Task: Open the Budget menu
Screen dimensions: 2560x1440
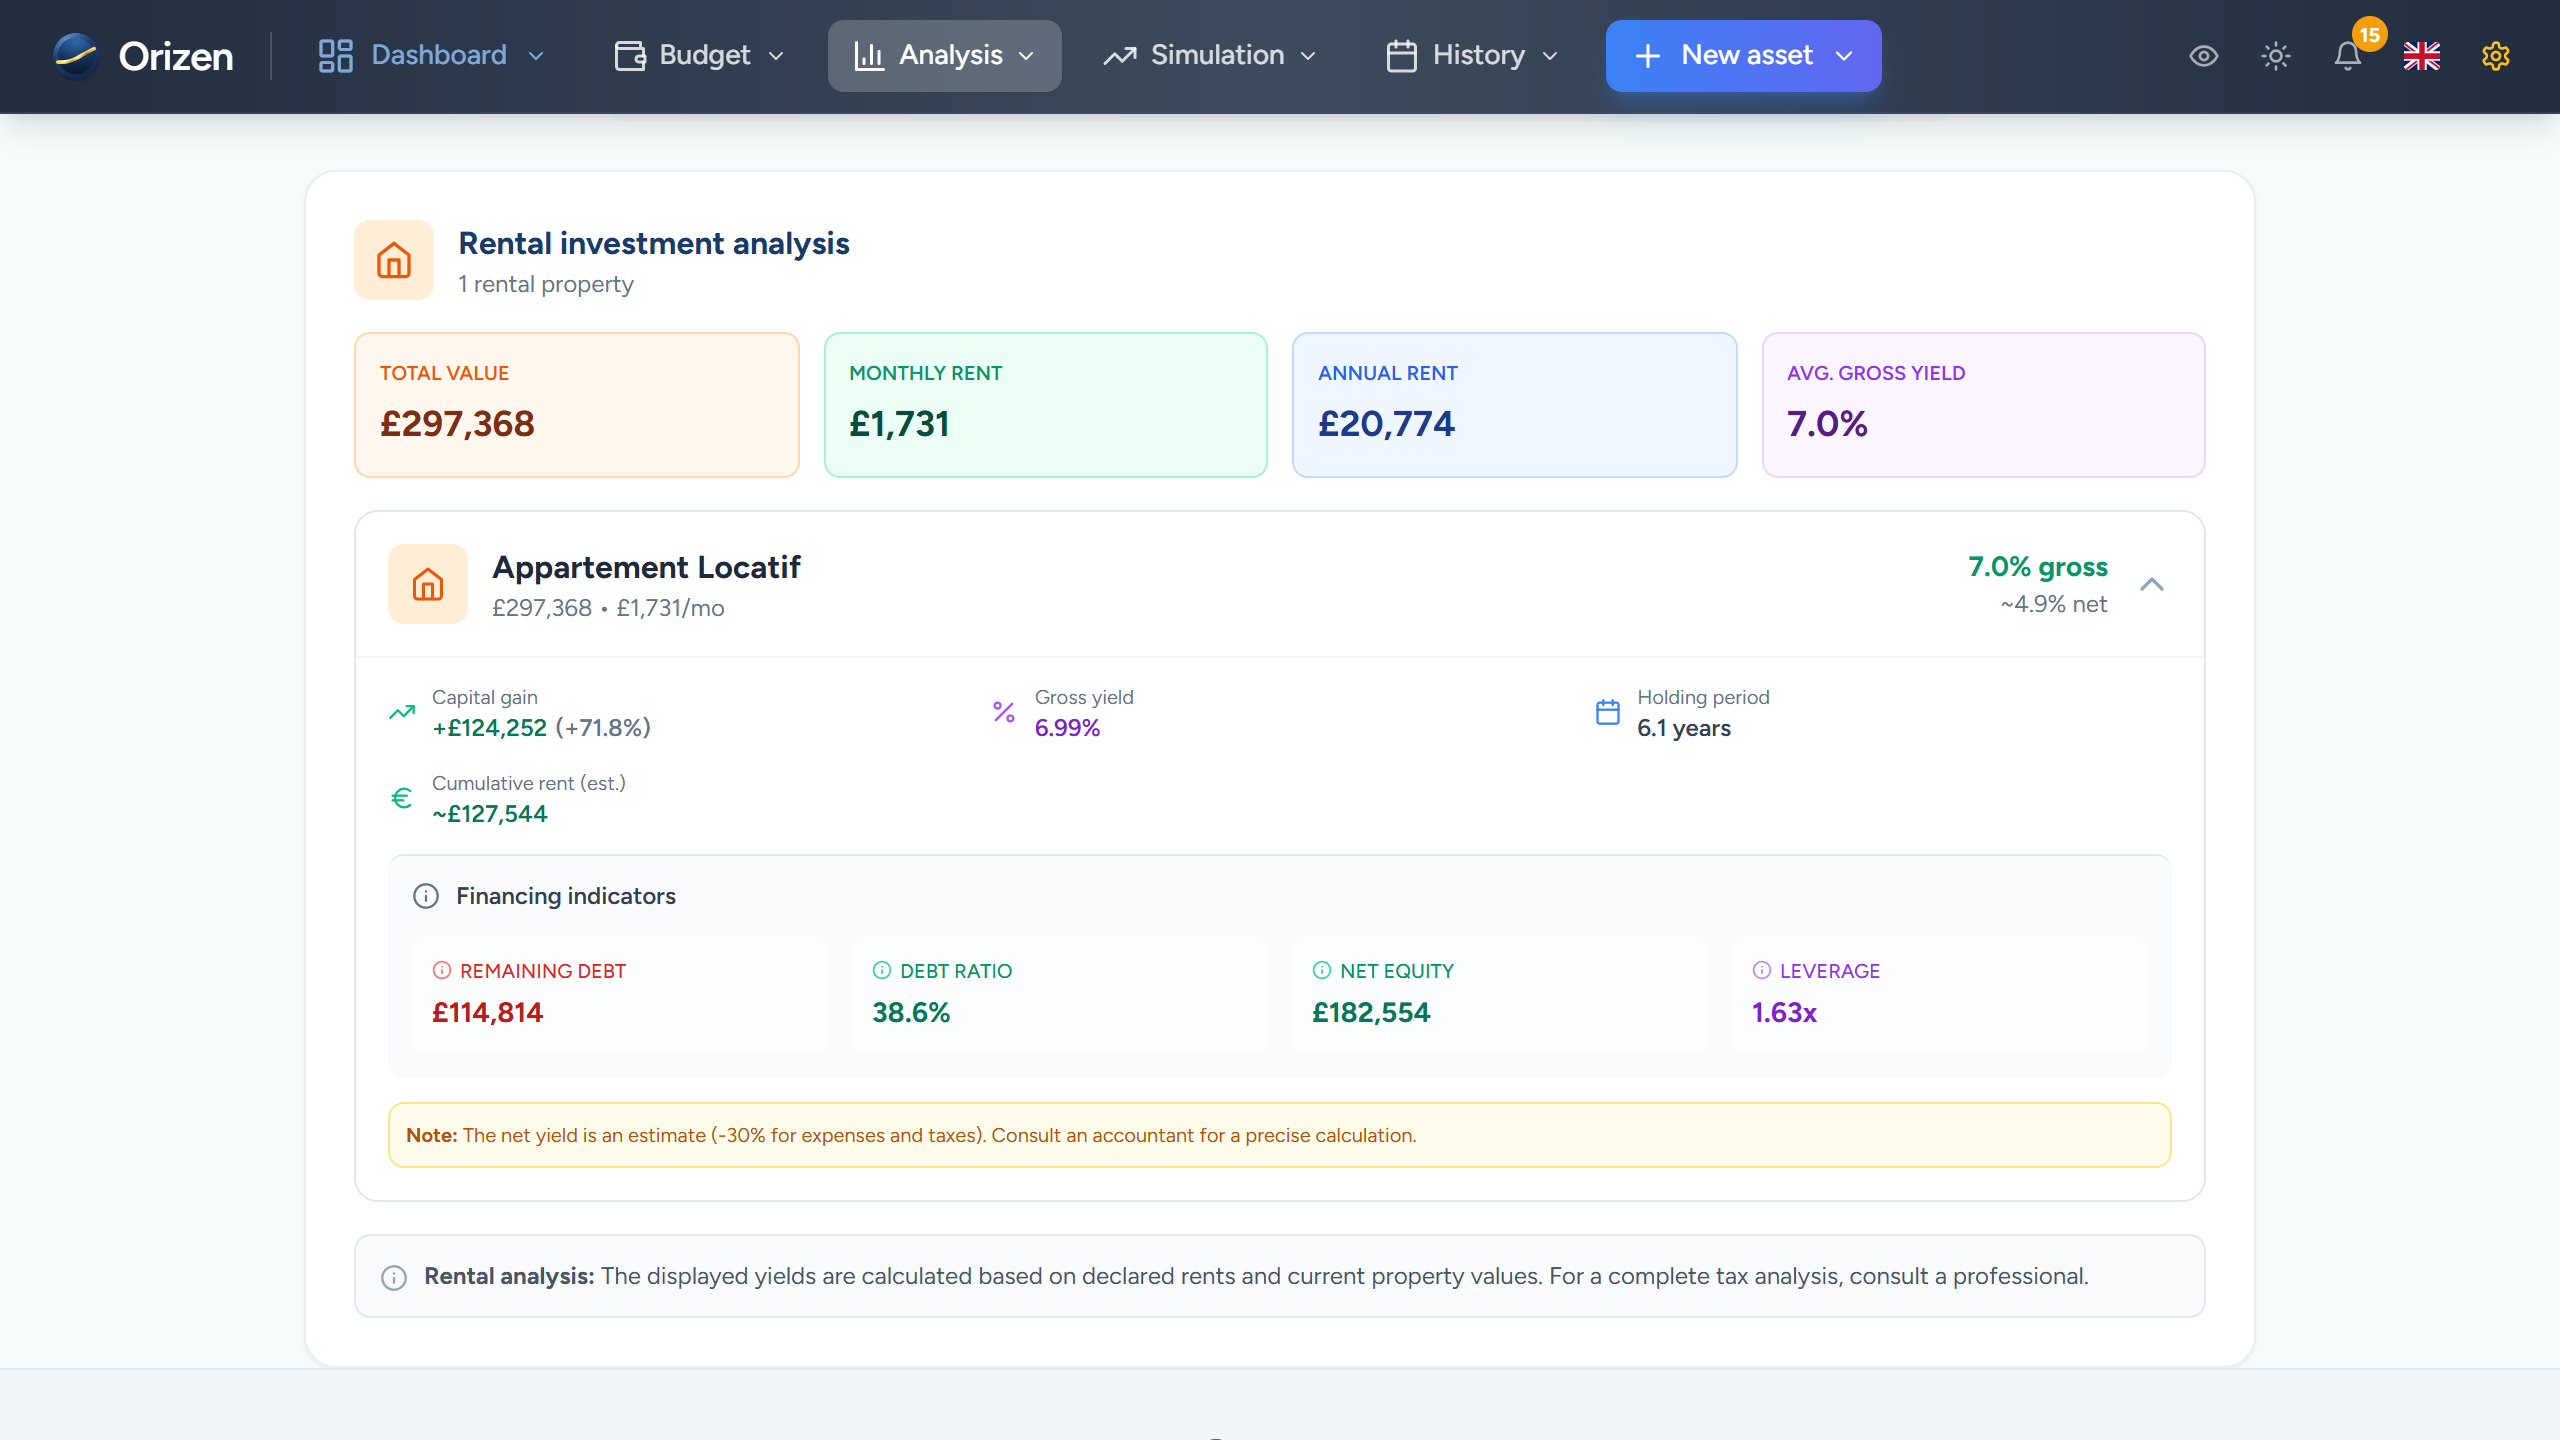Action: (704, 55)
